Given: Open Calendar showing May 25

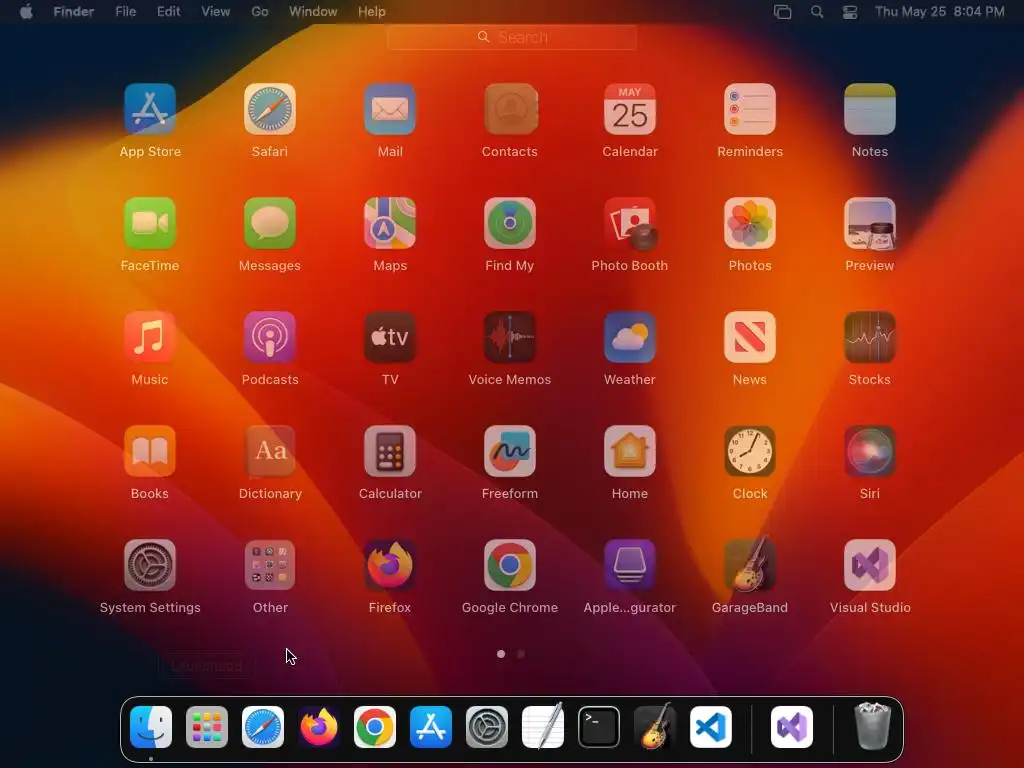Looking at the screenshot, I should (630, 109).
